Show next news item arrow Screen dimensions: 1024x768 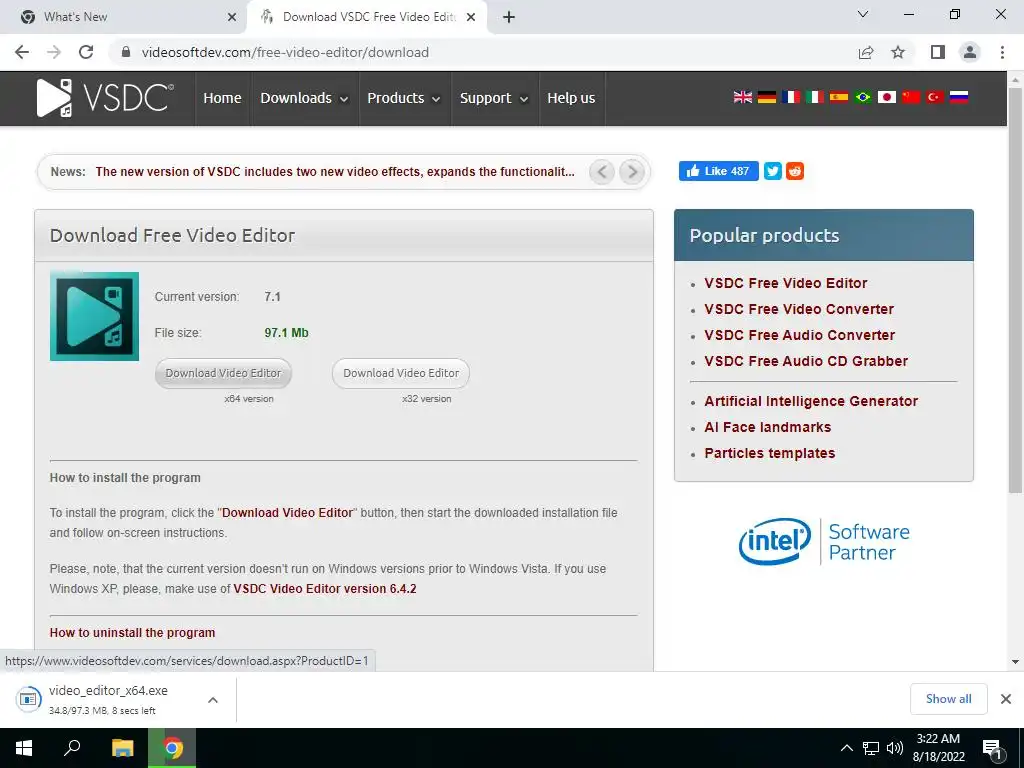(x=632, y=172)
